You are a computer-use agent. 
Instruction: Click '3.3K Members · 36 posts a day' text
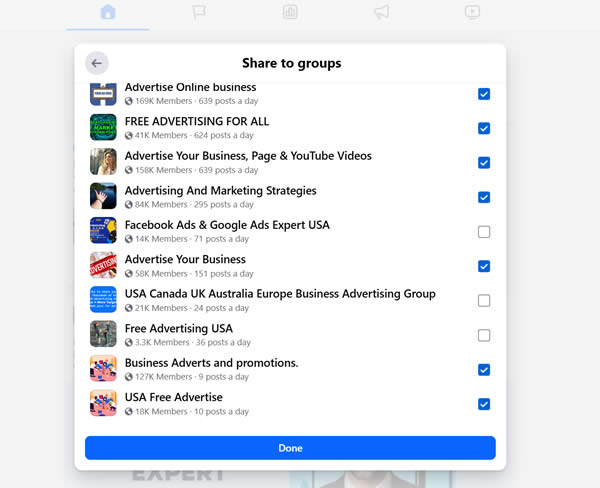tap(193, 343)
